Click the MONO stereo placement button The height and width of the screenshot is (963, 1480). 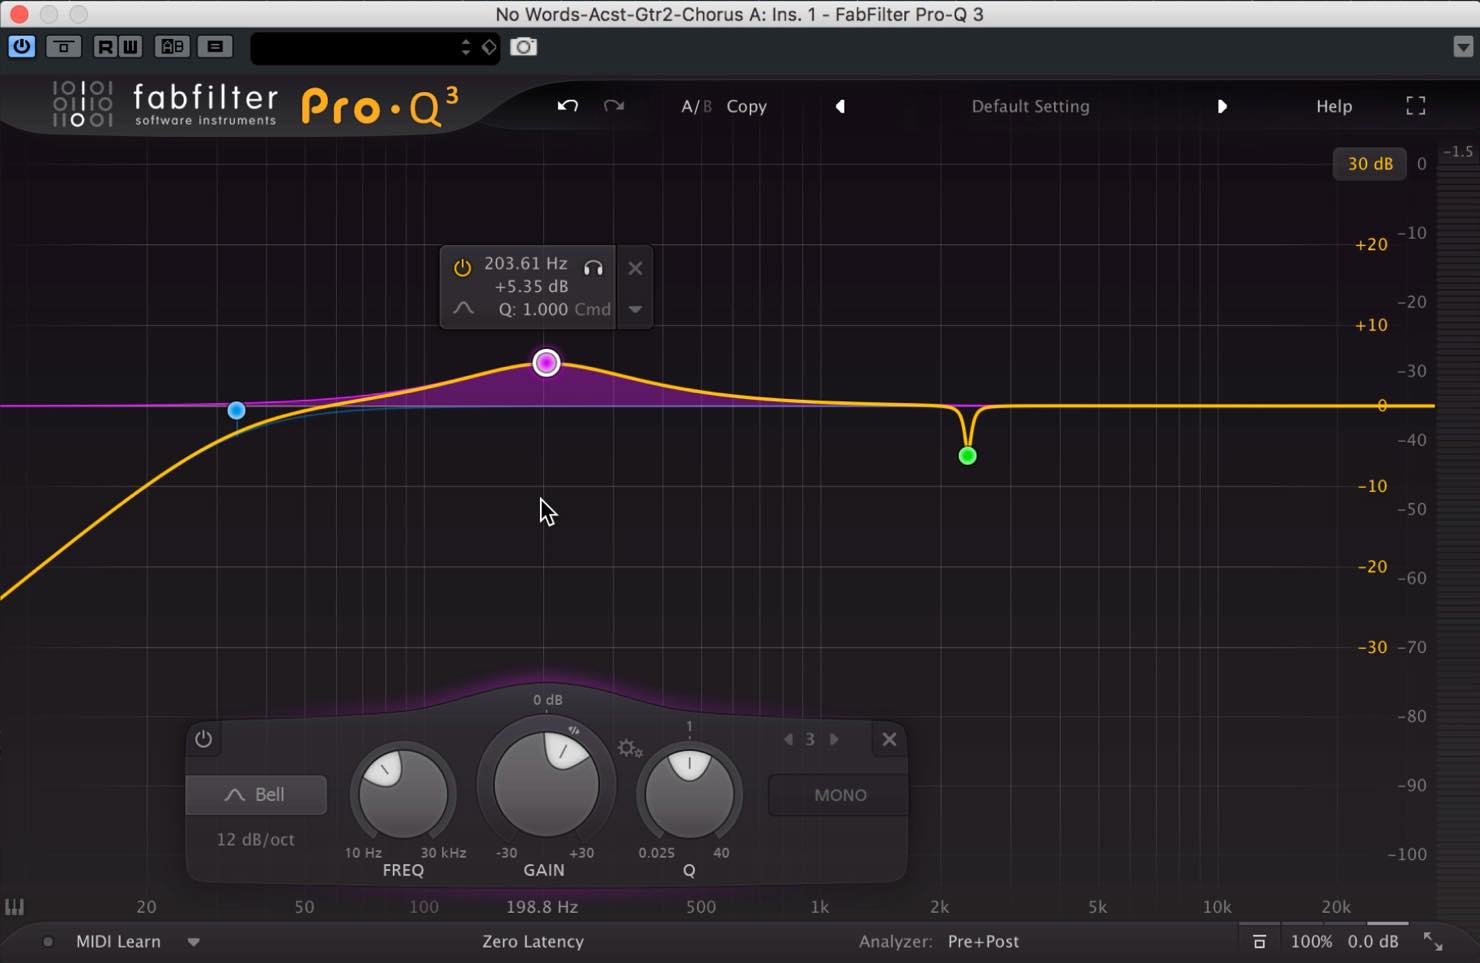pos(840,795)
